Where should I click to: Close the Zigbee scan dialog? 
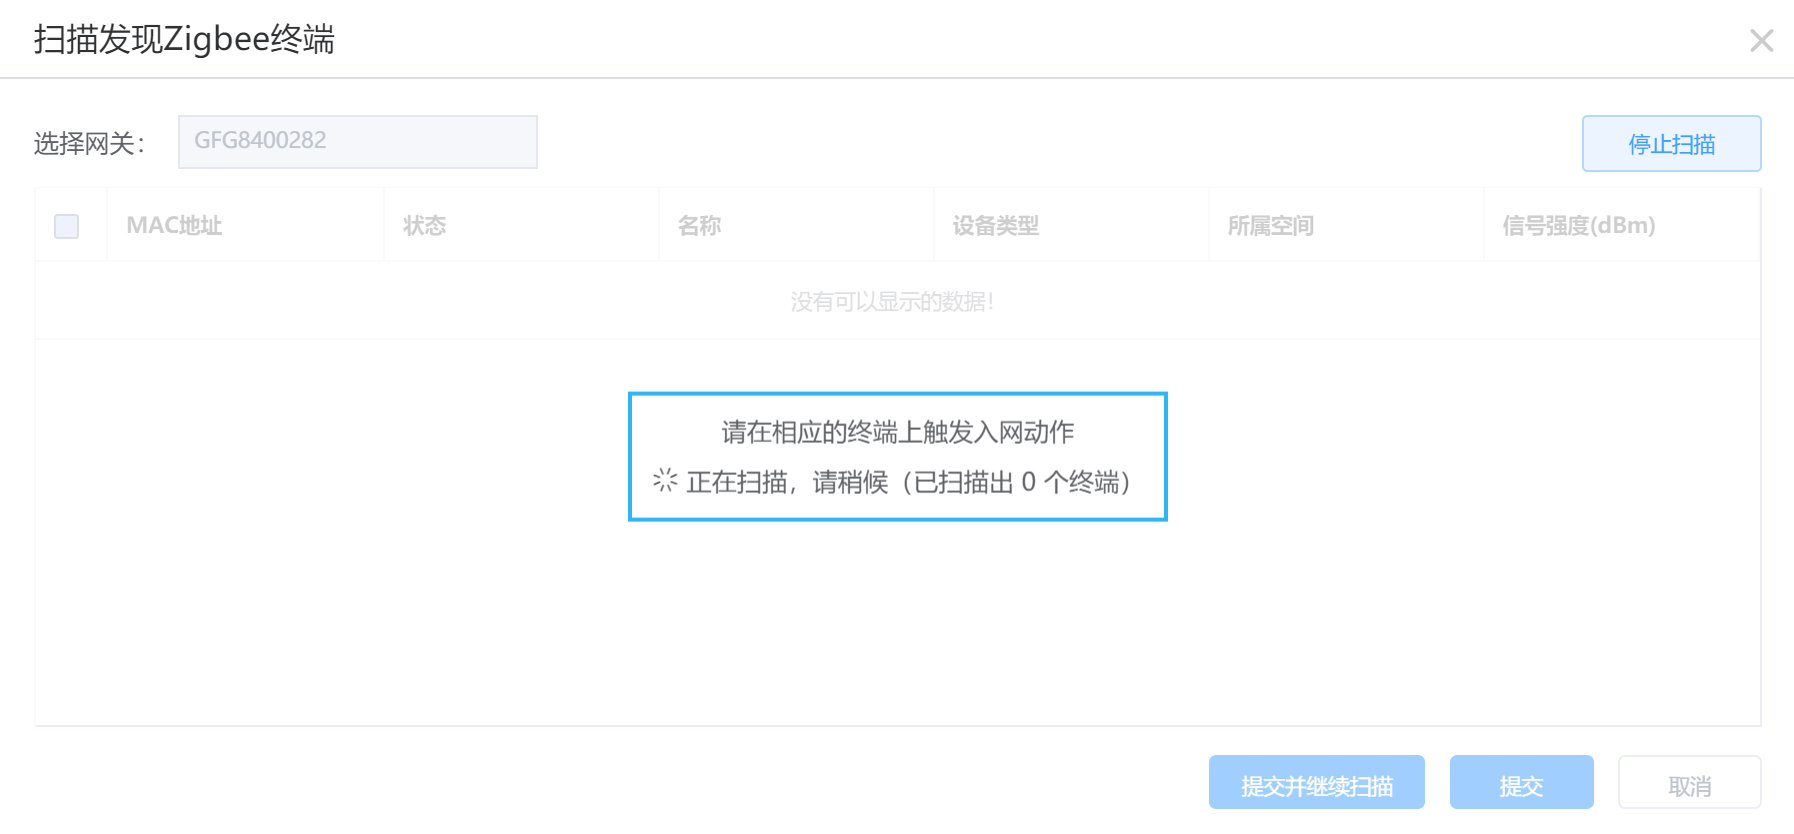1761,40
